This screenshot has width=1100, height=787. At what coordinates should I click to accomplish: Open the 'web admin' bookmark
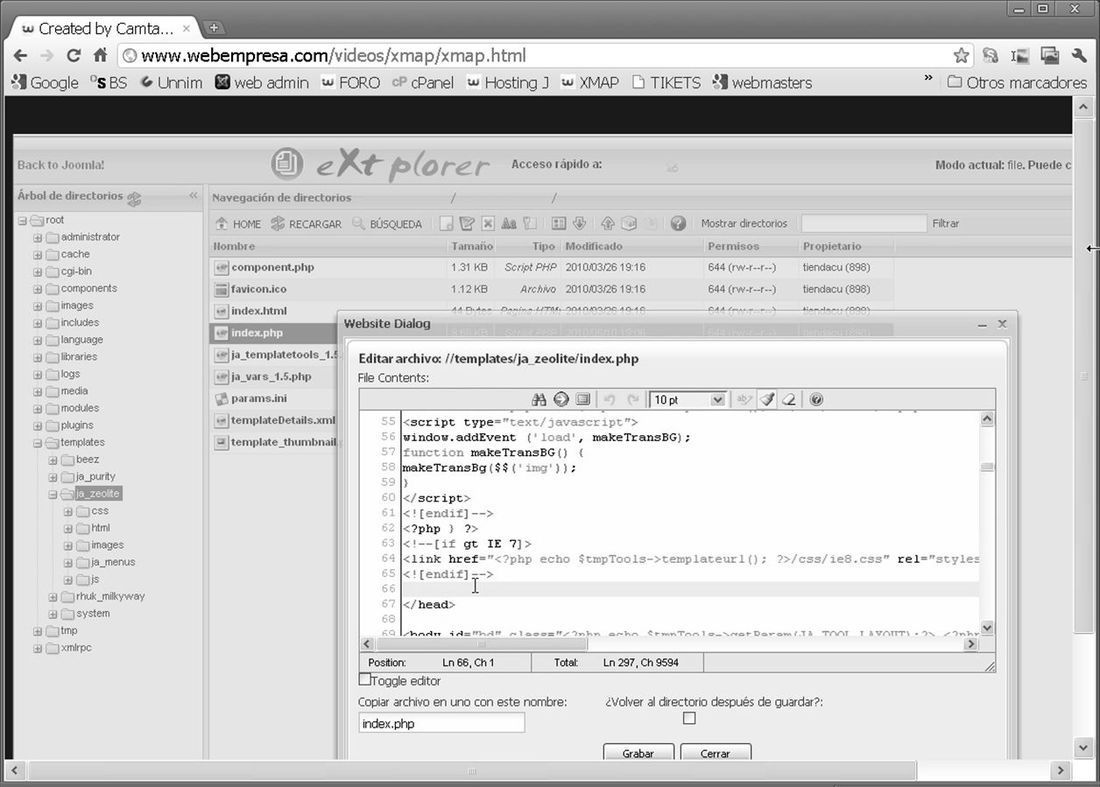coord(262,83)
